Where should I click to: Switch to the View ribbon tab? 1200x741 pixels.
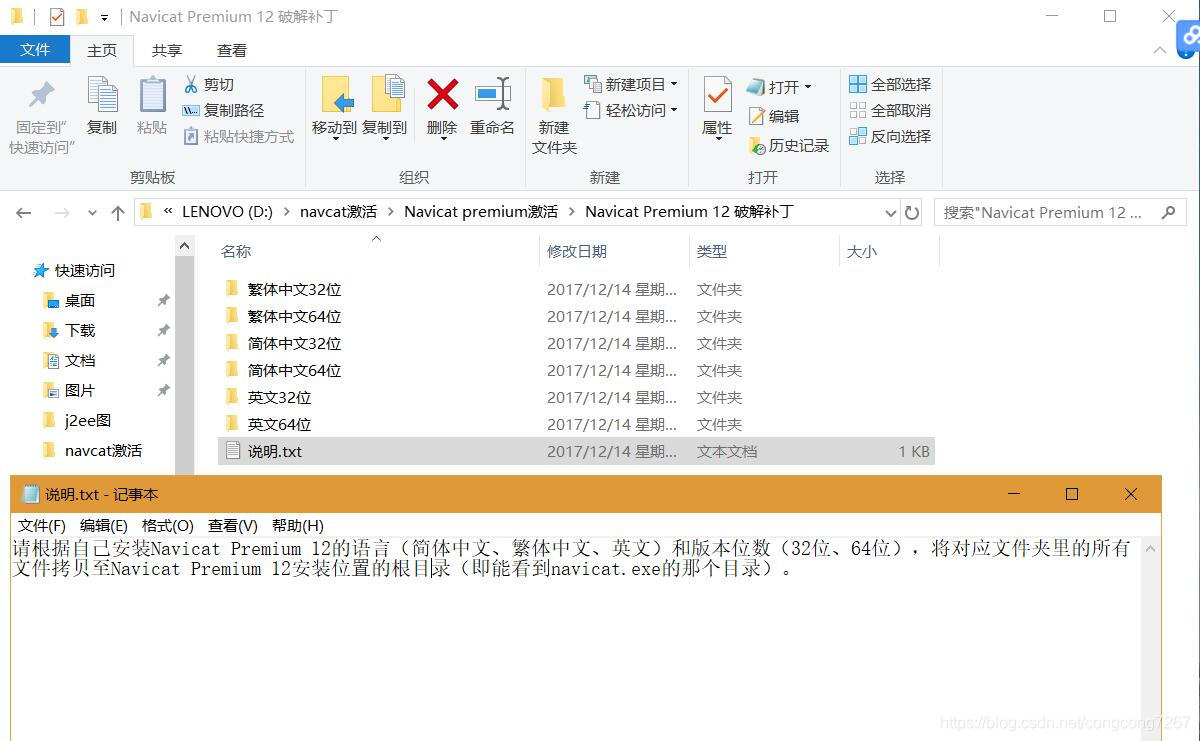click(232, 50)
